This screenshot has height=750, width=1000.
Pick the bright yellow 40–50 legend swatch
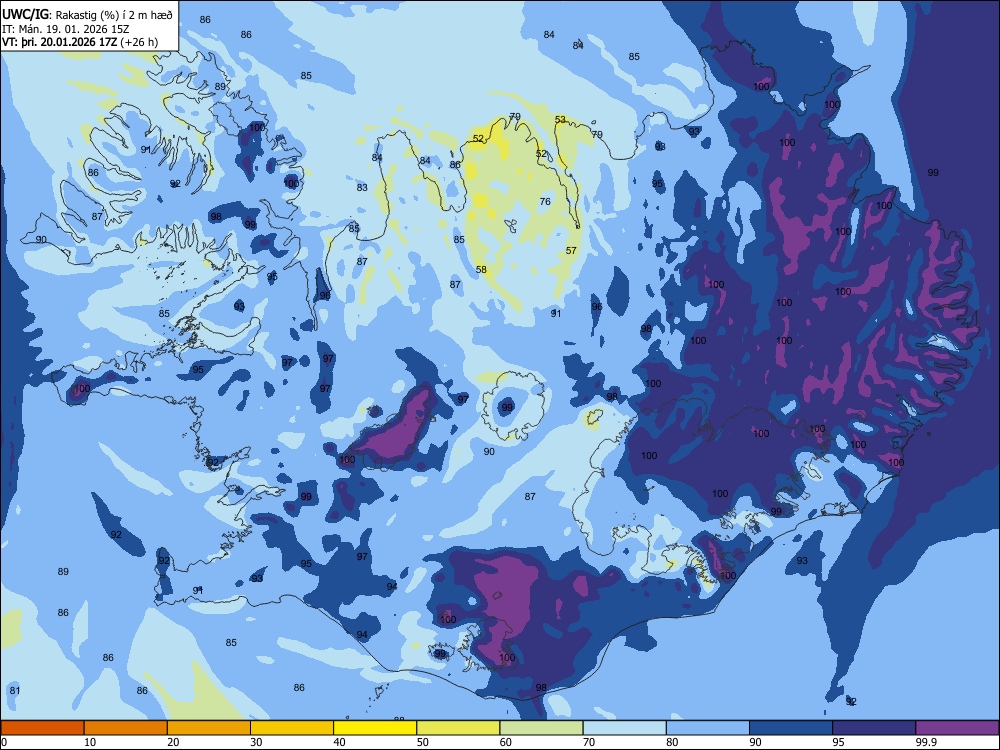coord(375,728)
